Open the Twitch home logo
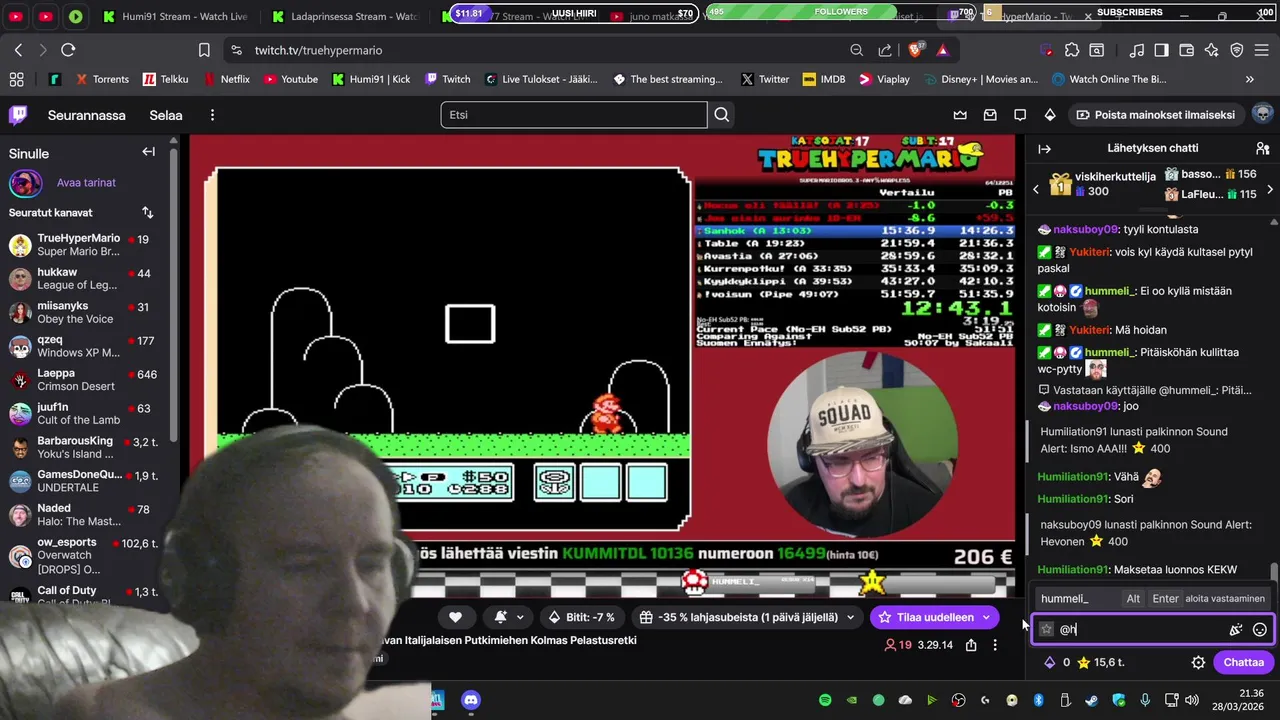This screenshot has width=1280, height=720. coord(18,115)
